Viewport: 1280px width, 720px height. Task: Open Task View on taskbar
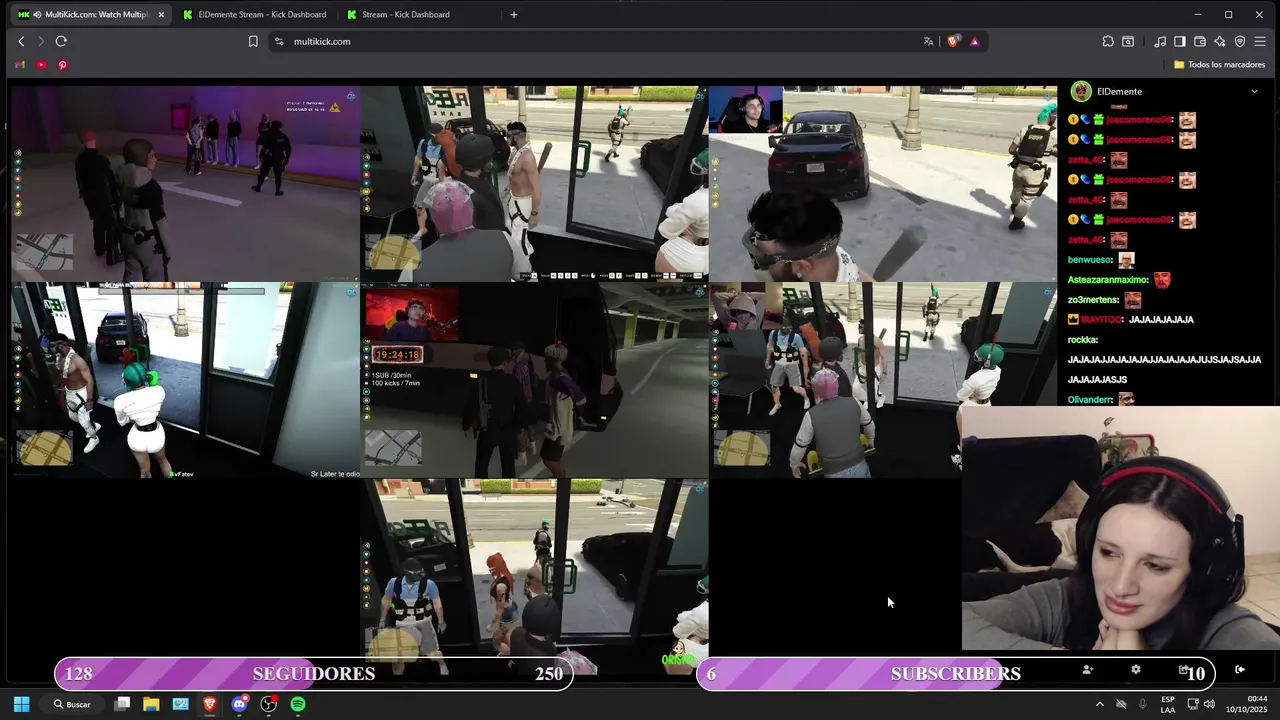[x=122, y=704]
